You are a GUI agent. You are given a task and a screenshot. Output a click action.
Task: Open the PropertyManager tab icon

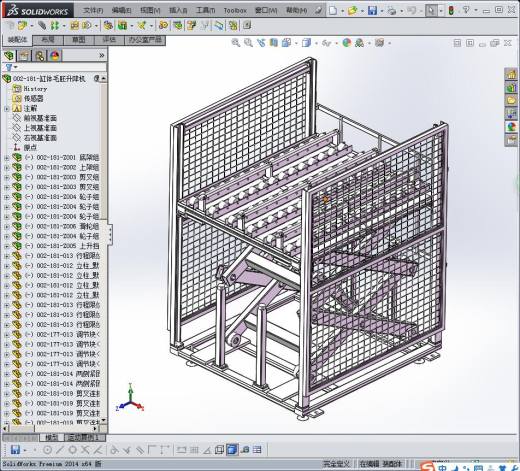24,56
